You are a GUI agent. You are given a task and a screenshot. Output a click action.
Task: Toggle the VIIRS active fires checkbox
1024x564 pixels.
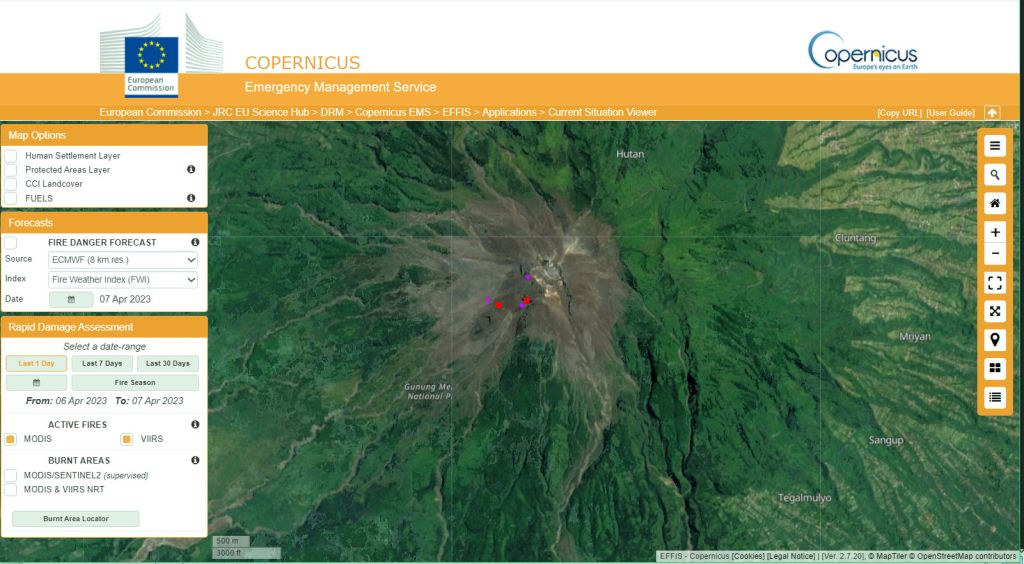[127, 439]
